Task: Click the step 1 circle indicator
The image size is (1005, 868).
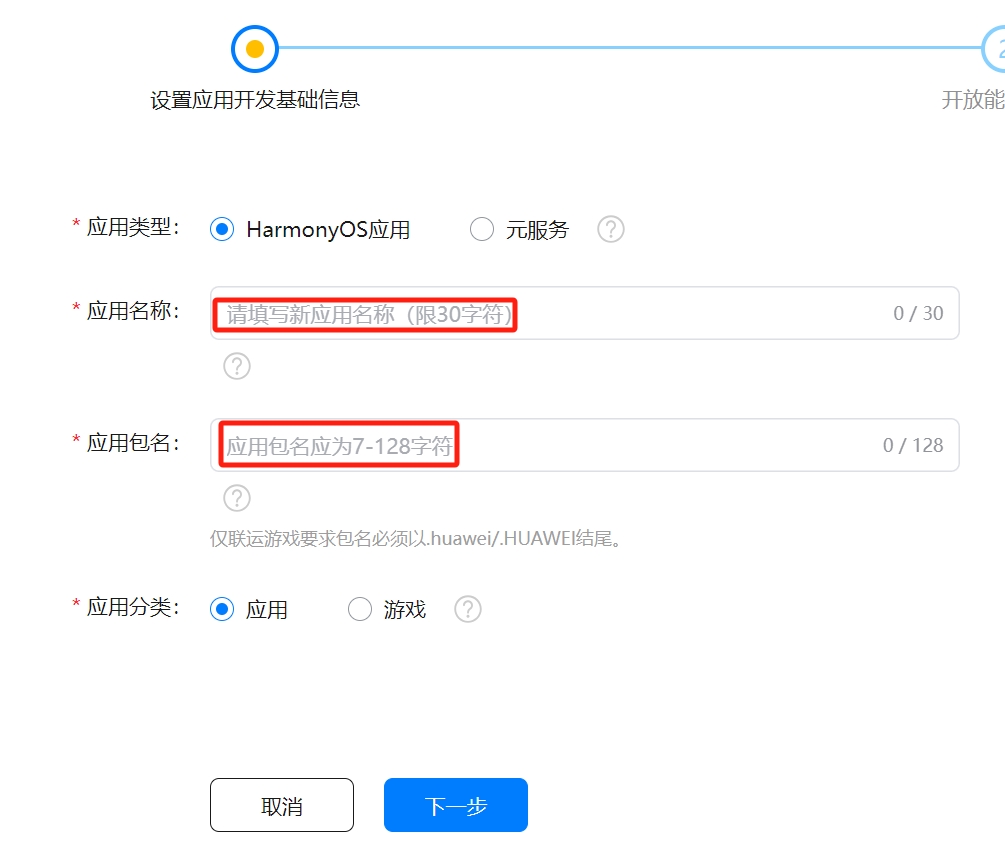Action: 254,48
